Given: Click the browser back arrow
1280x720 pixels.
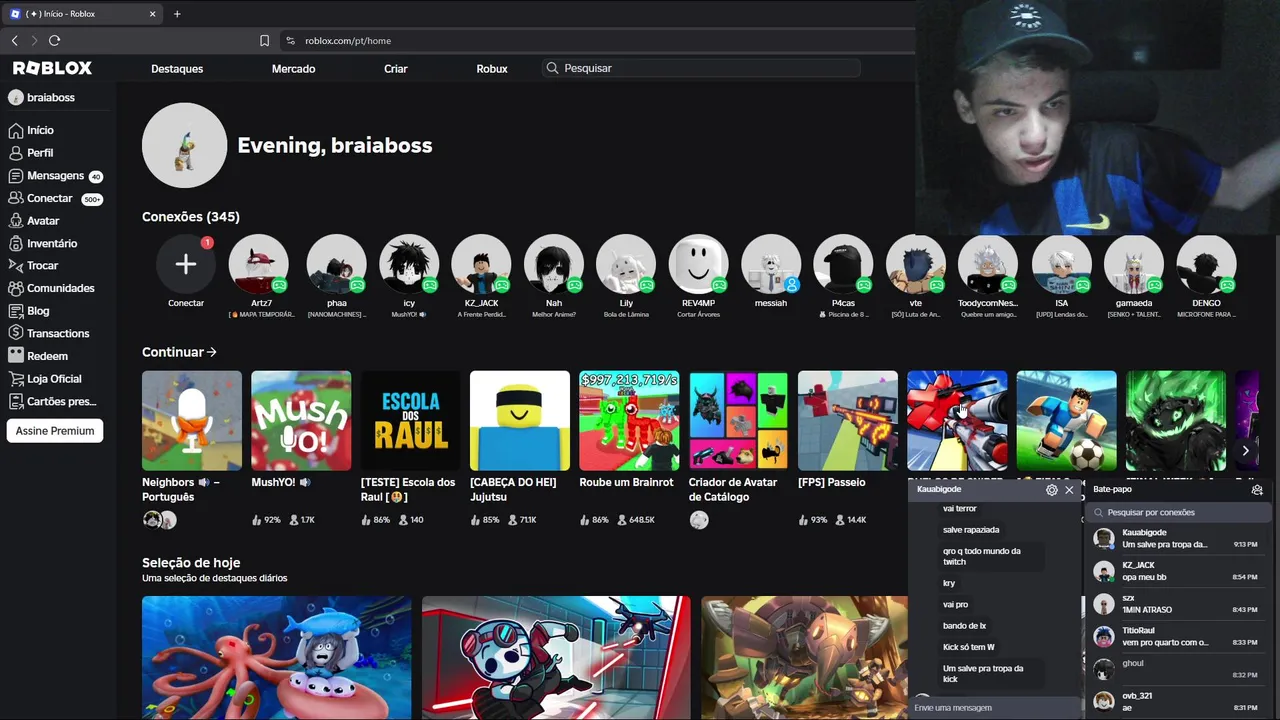Looking at the screenshot, I should coord(14,40).
